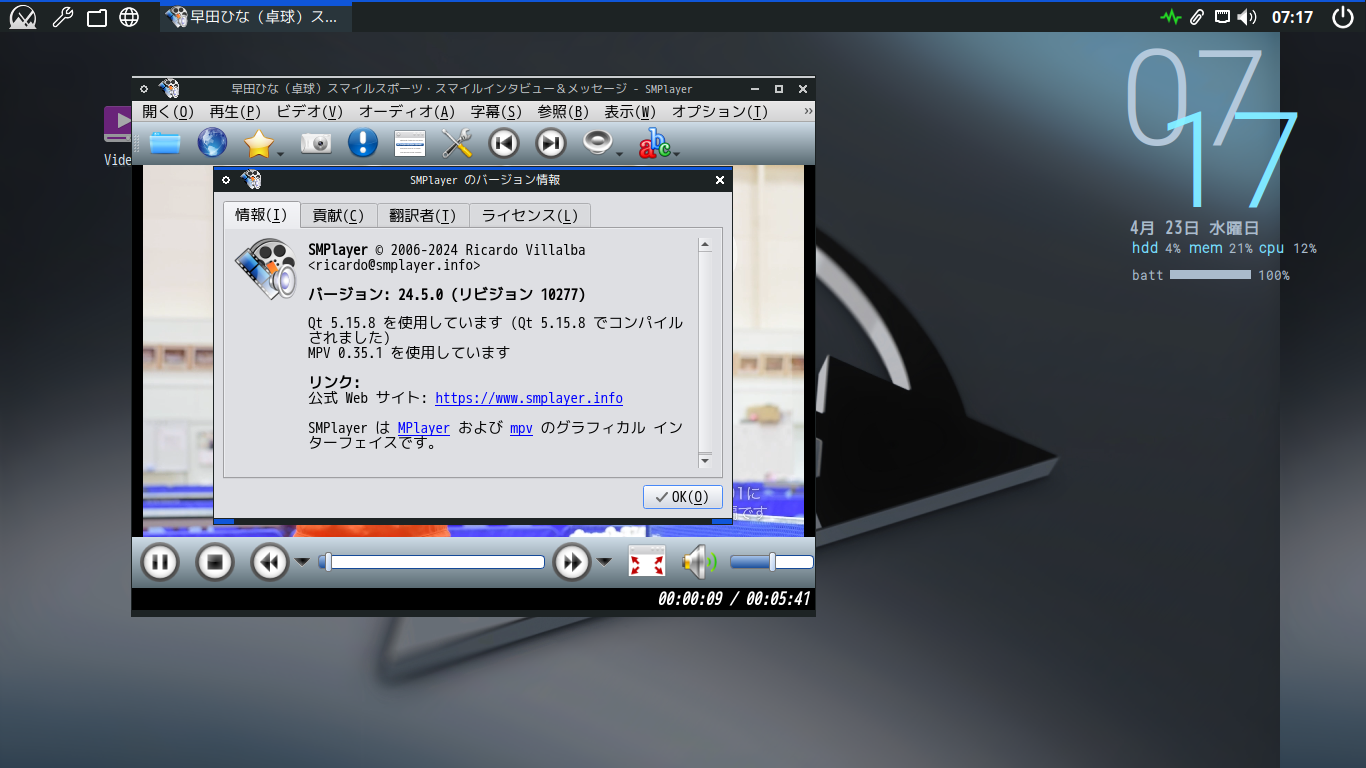Close the バージョン情報 dialog
Image resolution: width=1366 pixels, height=768 pixels.
[x=720, y=180]
